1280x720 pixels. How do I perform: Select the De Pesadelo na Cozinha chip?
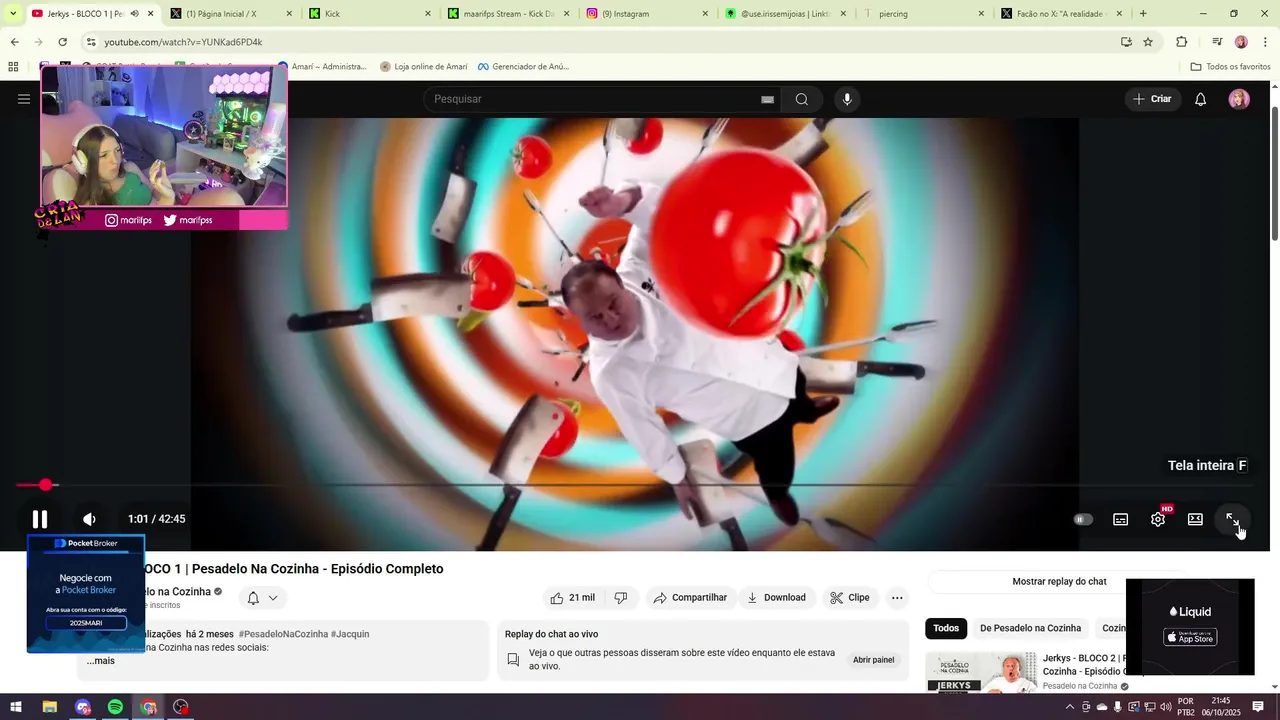click(x=1030, y=628)
